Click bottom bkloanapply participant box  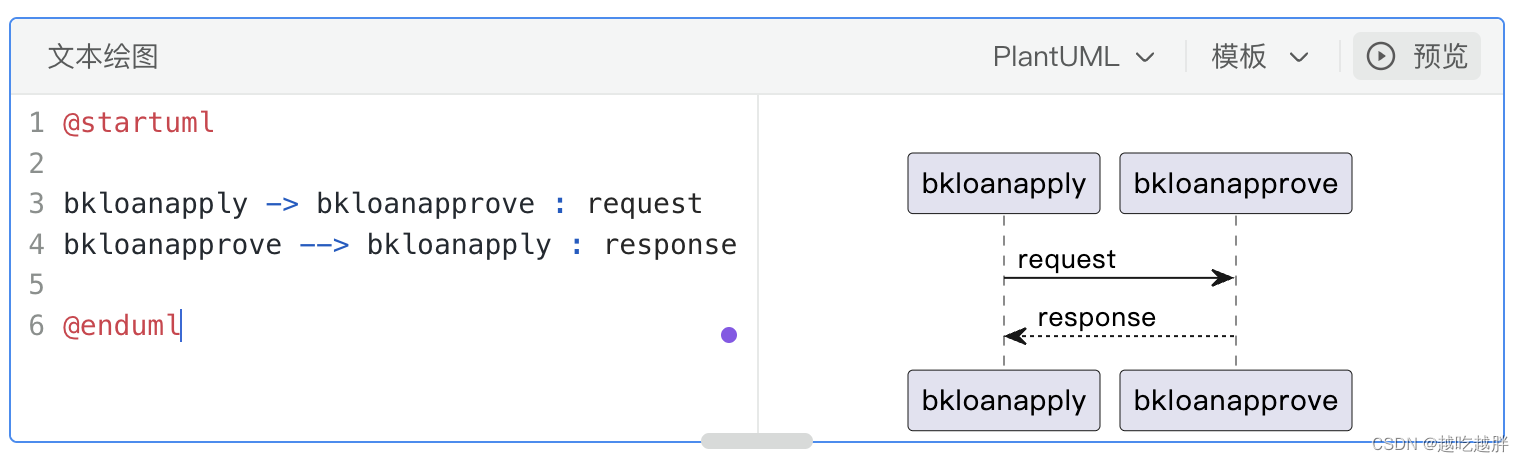tap(1003, 400)
